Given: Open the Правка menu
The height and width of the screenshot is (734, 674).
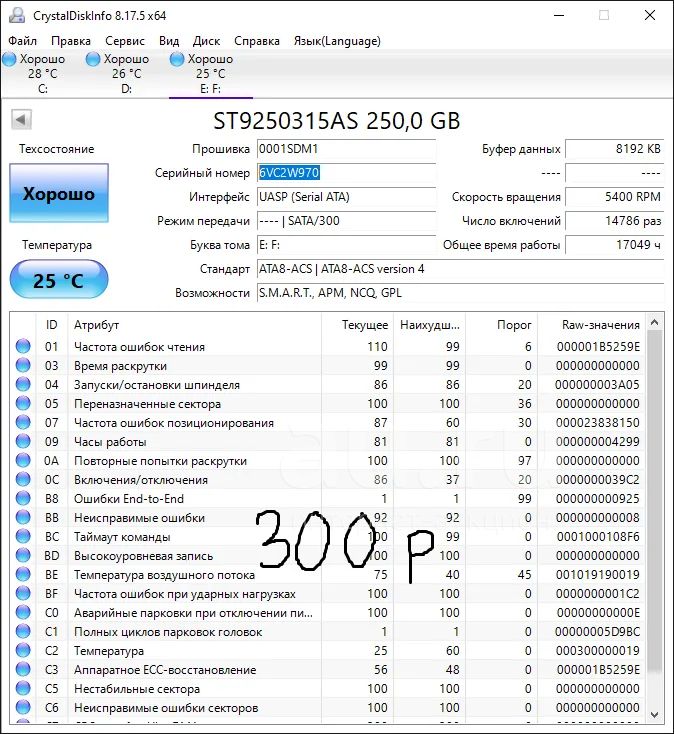Looking at the screenshot, I should [x=71, y=41].
